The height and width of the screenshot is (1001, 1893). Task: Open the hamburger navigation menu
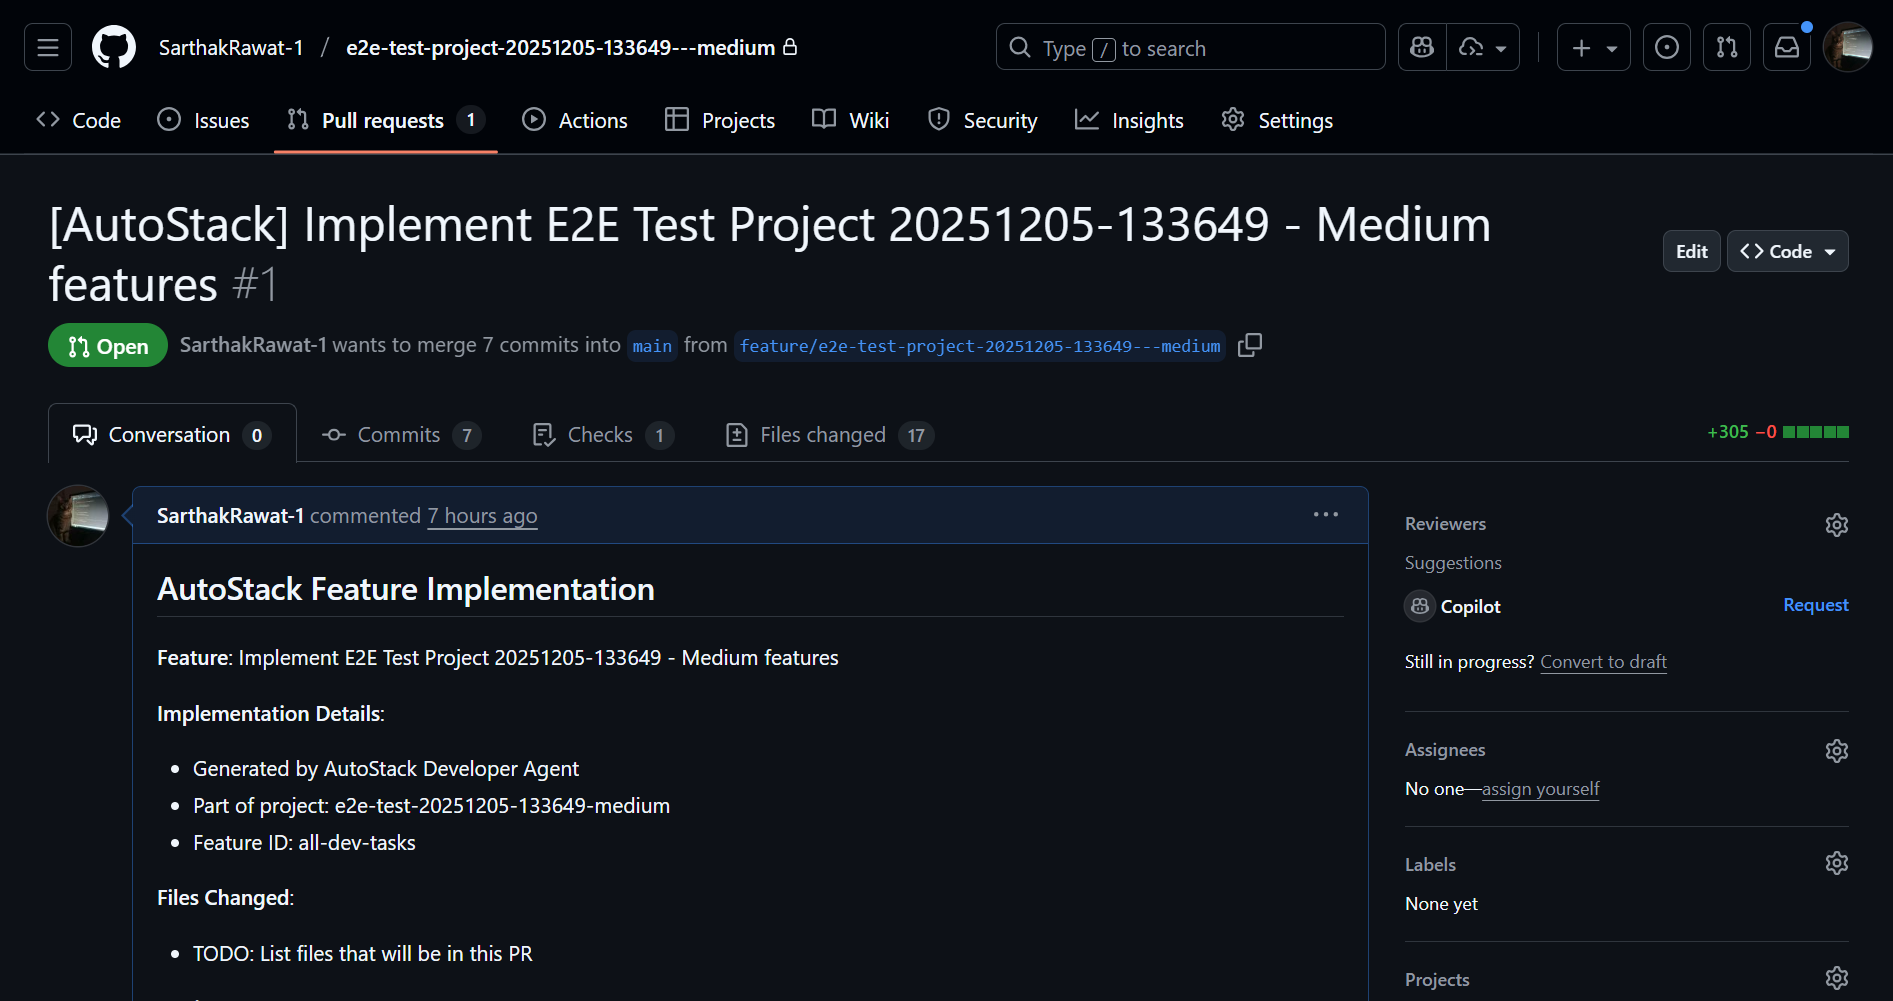48,47
